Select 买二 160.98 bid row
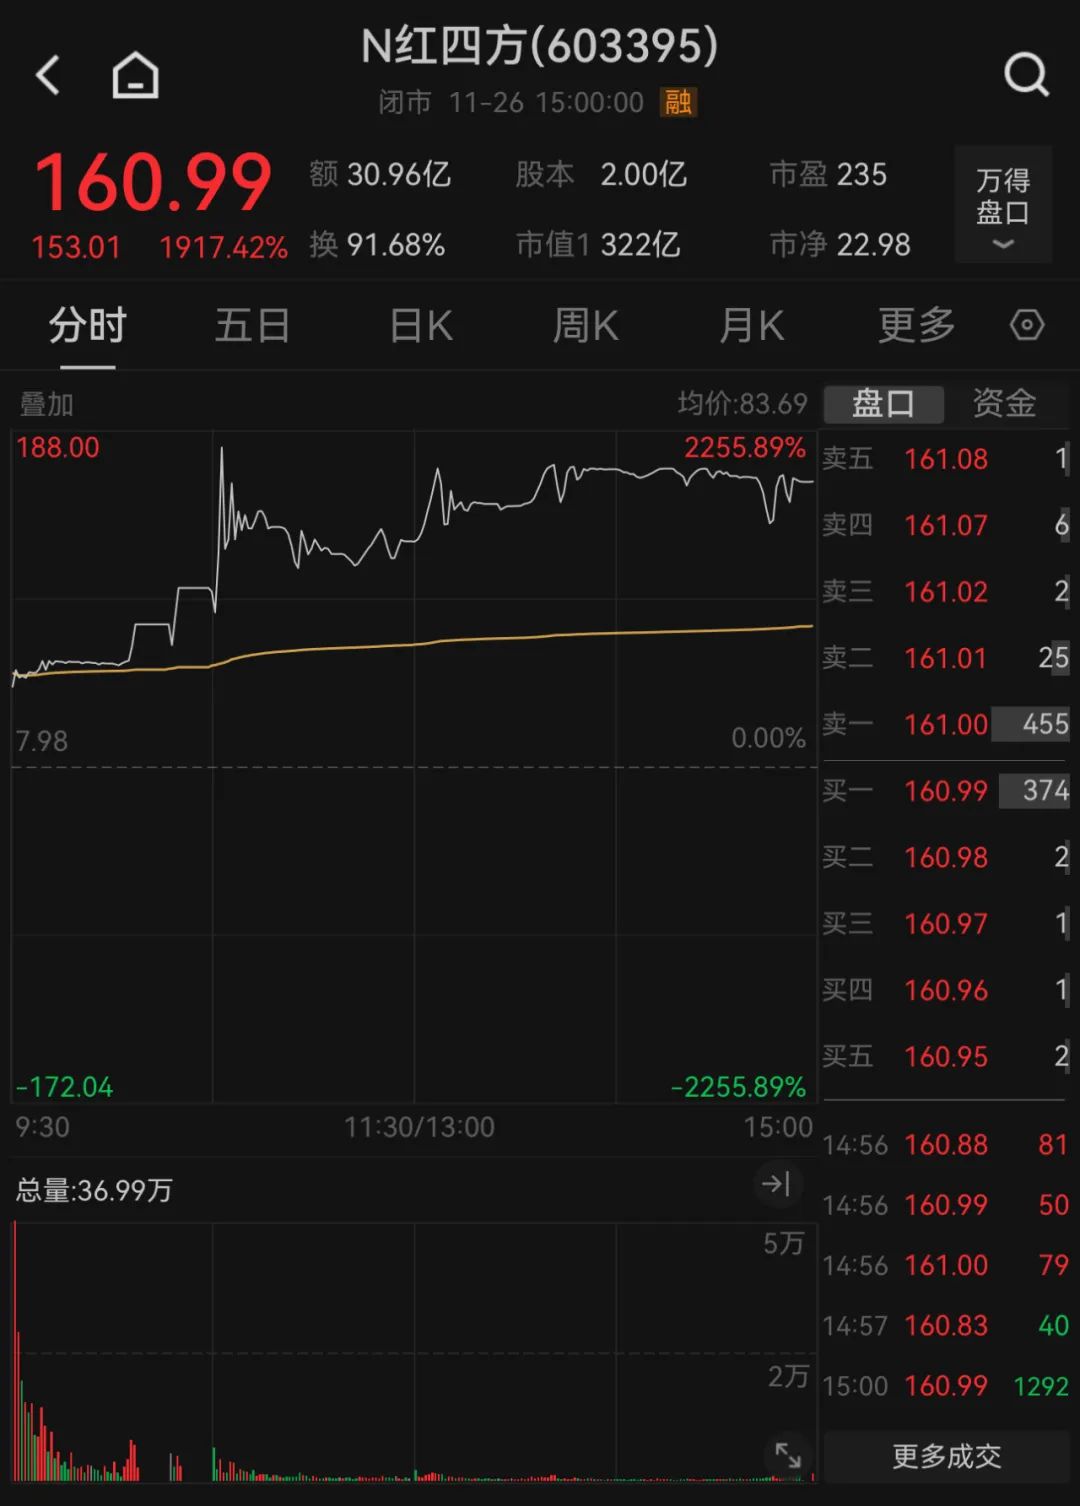This screenshot has width=1080, height=1506. tap(945, 857)
